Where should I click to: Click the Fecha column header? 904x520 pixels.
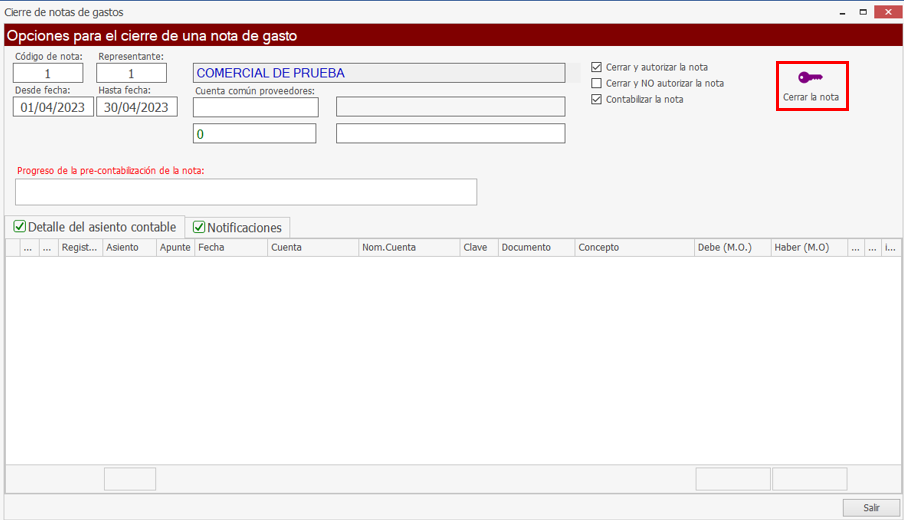click(231, 248)
